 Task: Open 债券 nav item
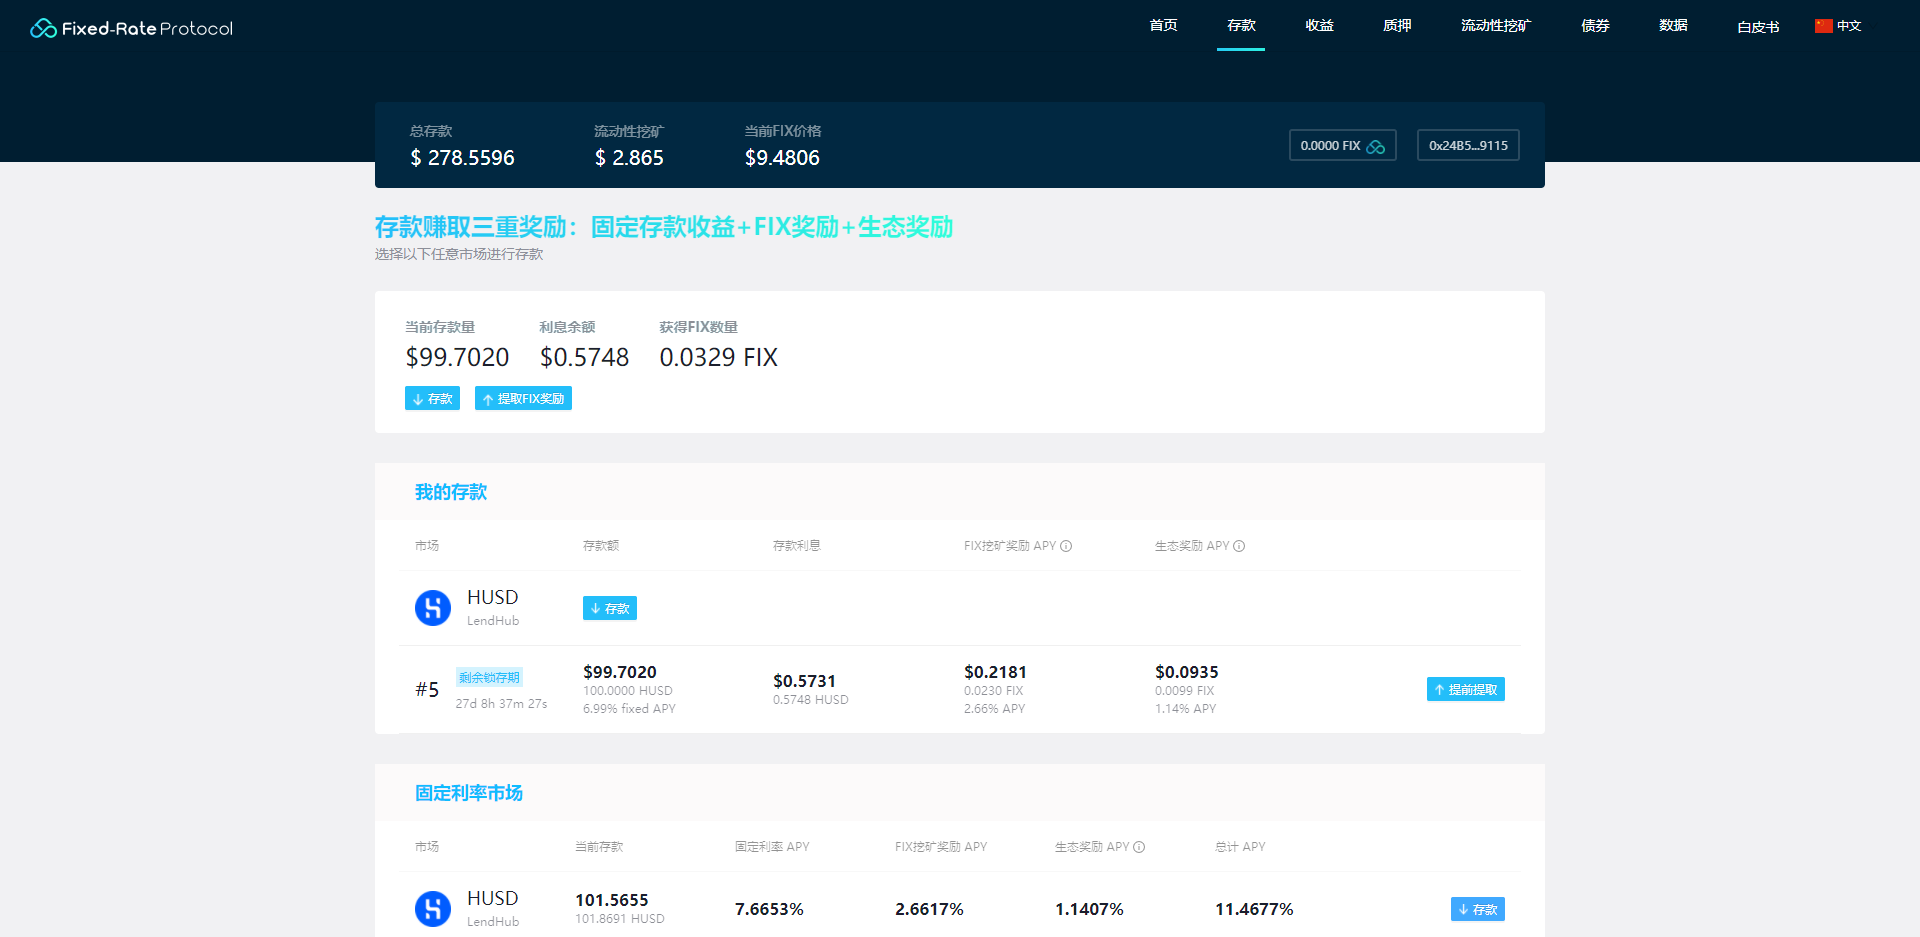click(1595, 26)
